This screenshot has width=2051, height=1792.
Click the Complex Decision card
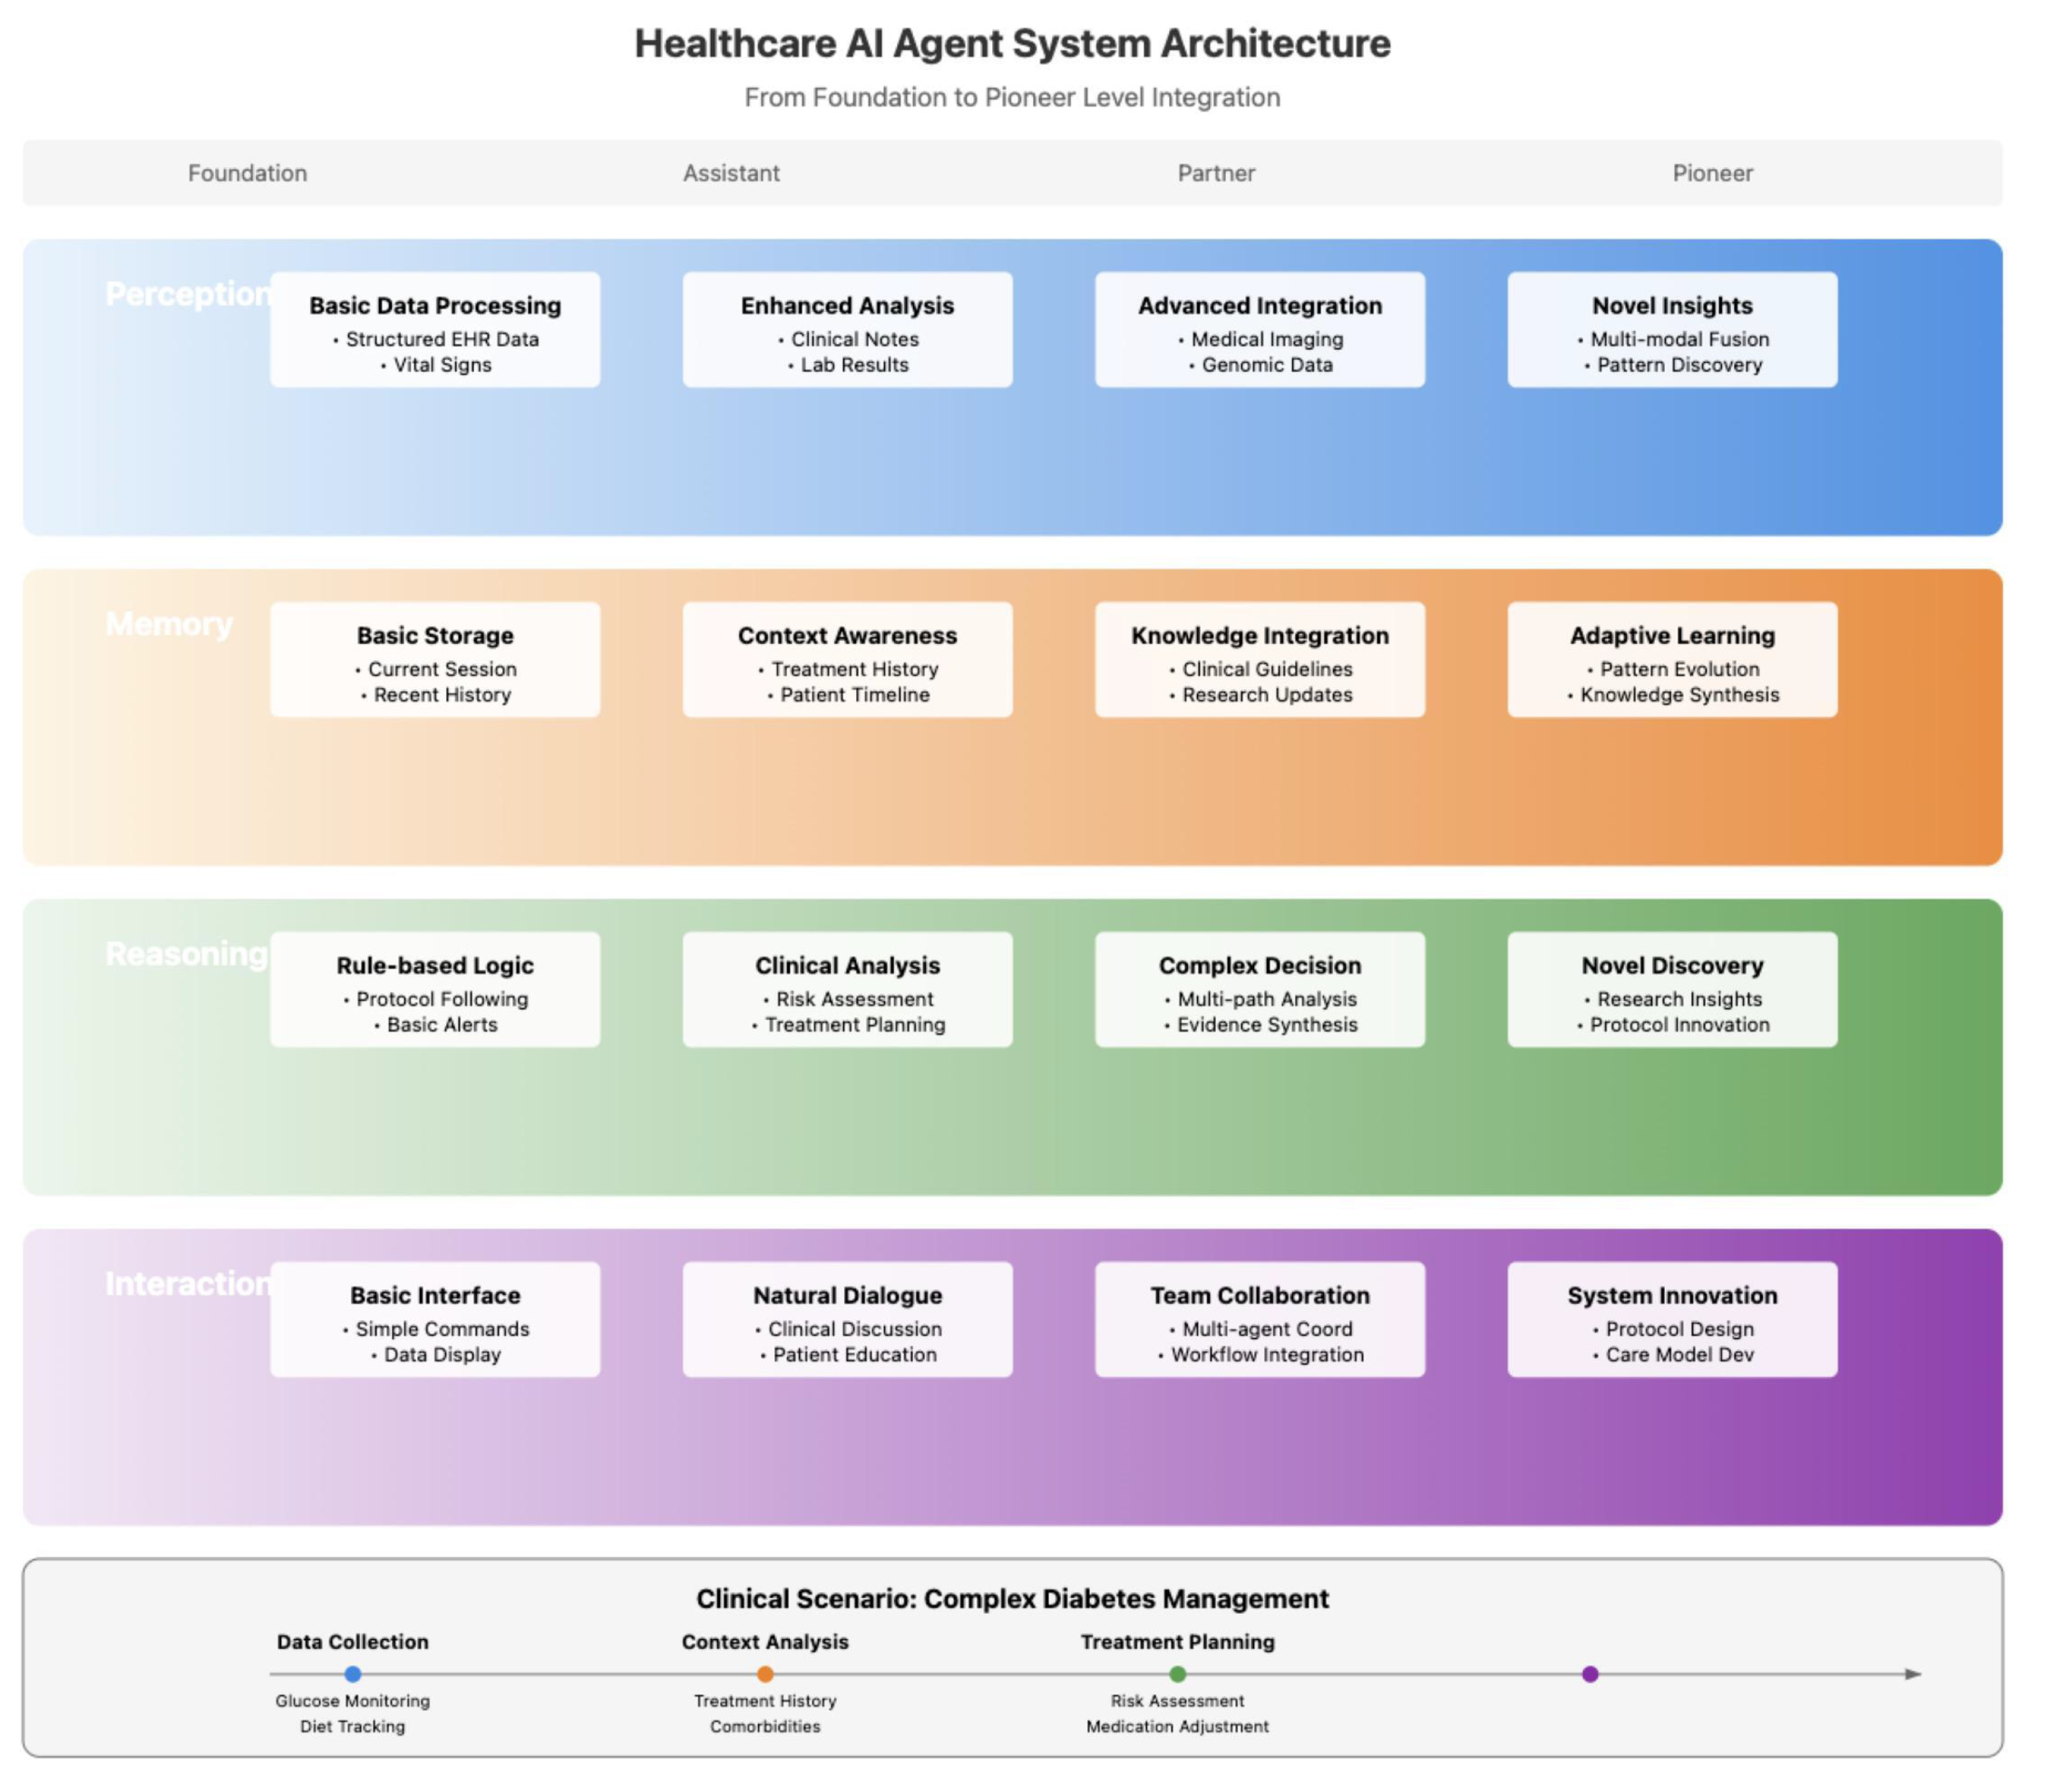[1259, 989]
